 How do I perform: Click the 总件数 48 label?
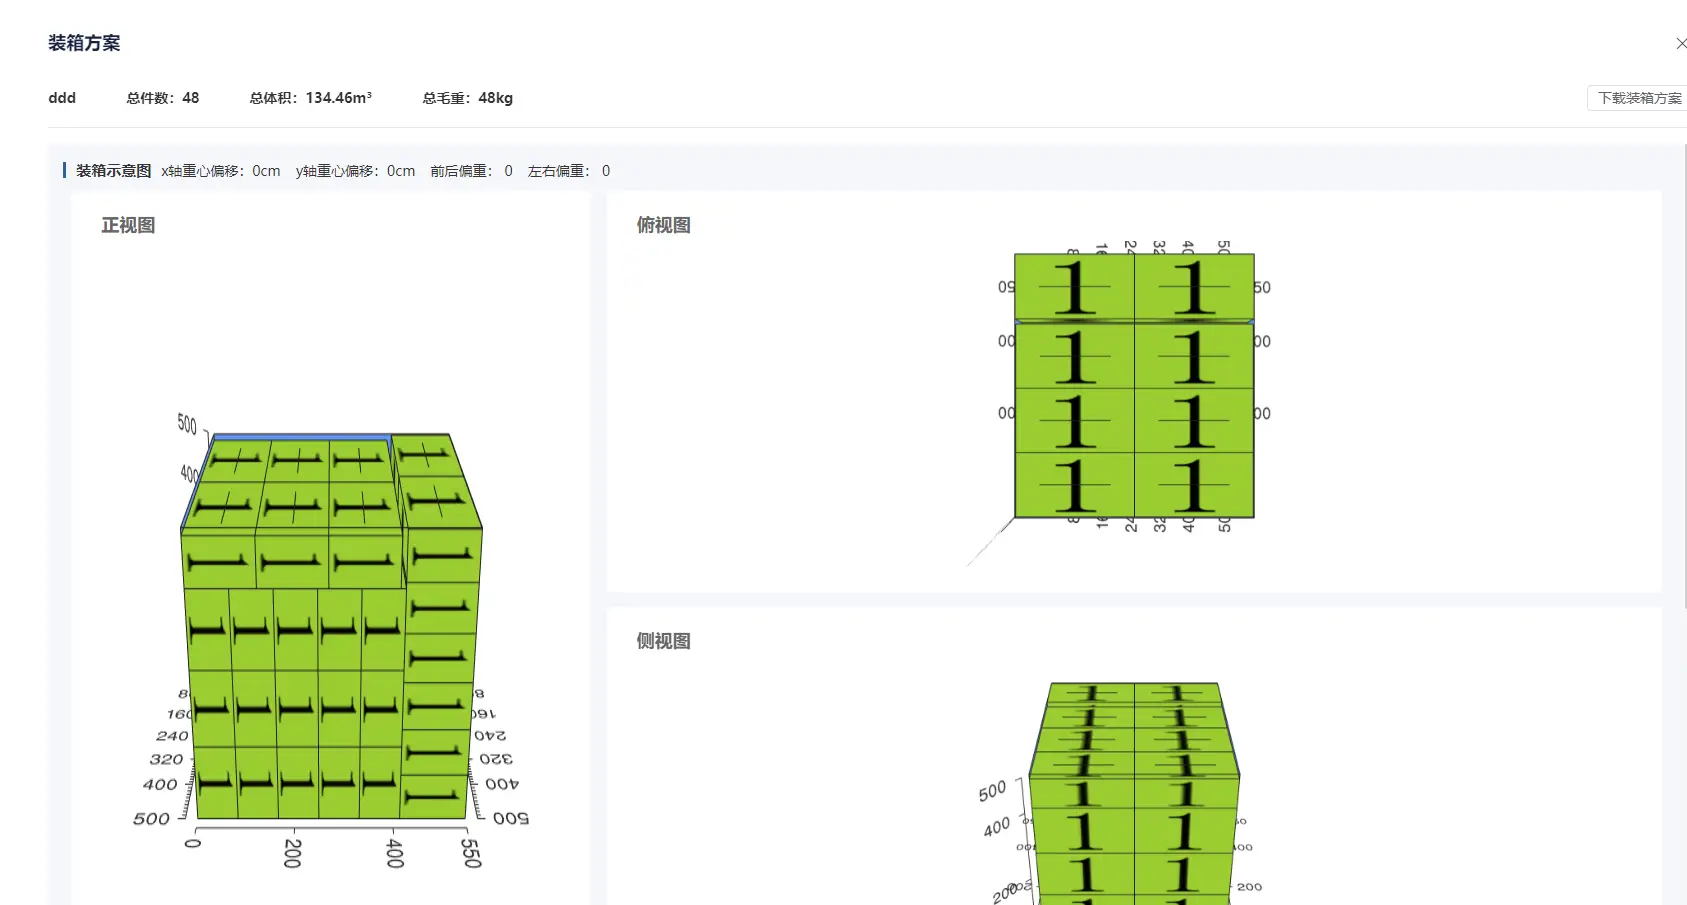163,98
